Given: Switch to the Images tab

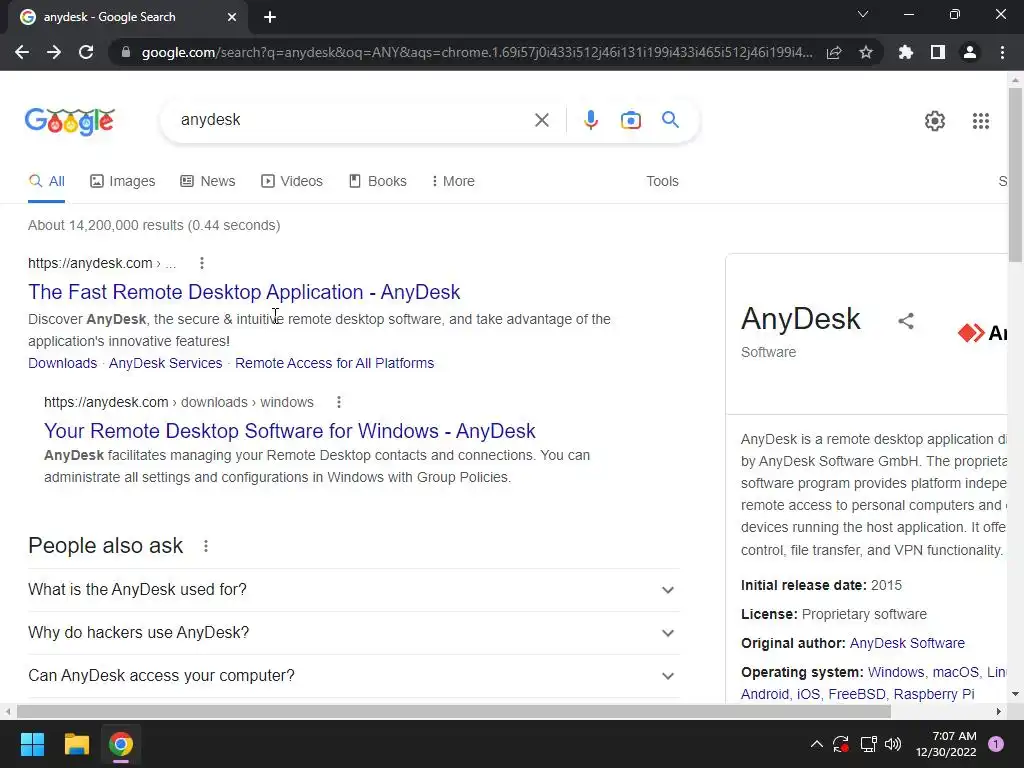Looking at the screenshot, I should (123, 181).
